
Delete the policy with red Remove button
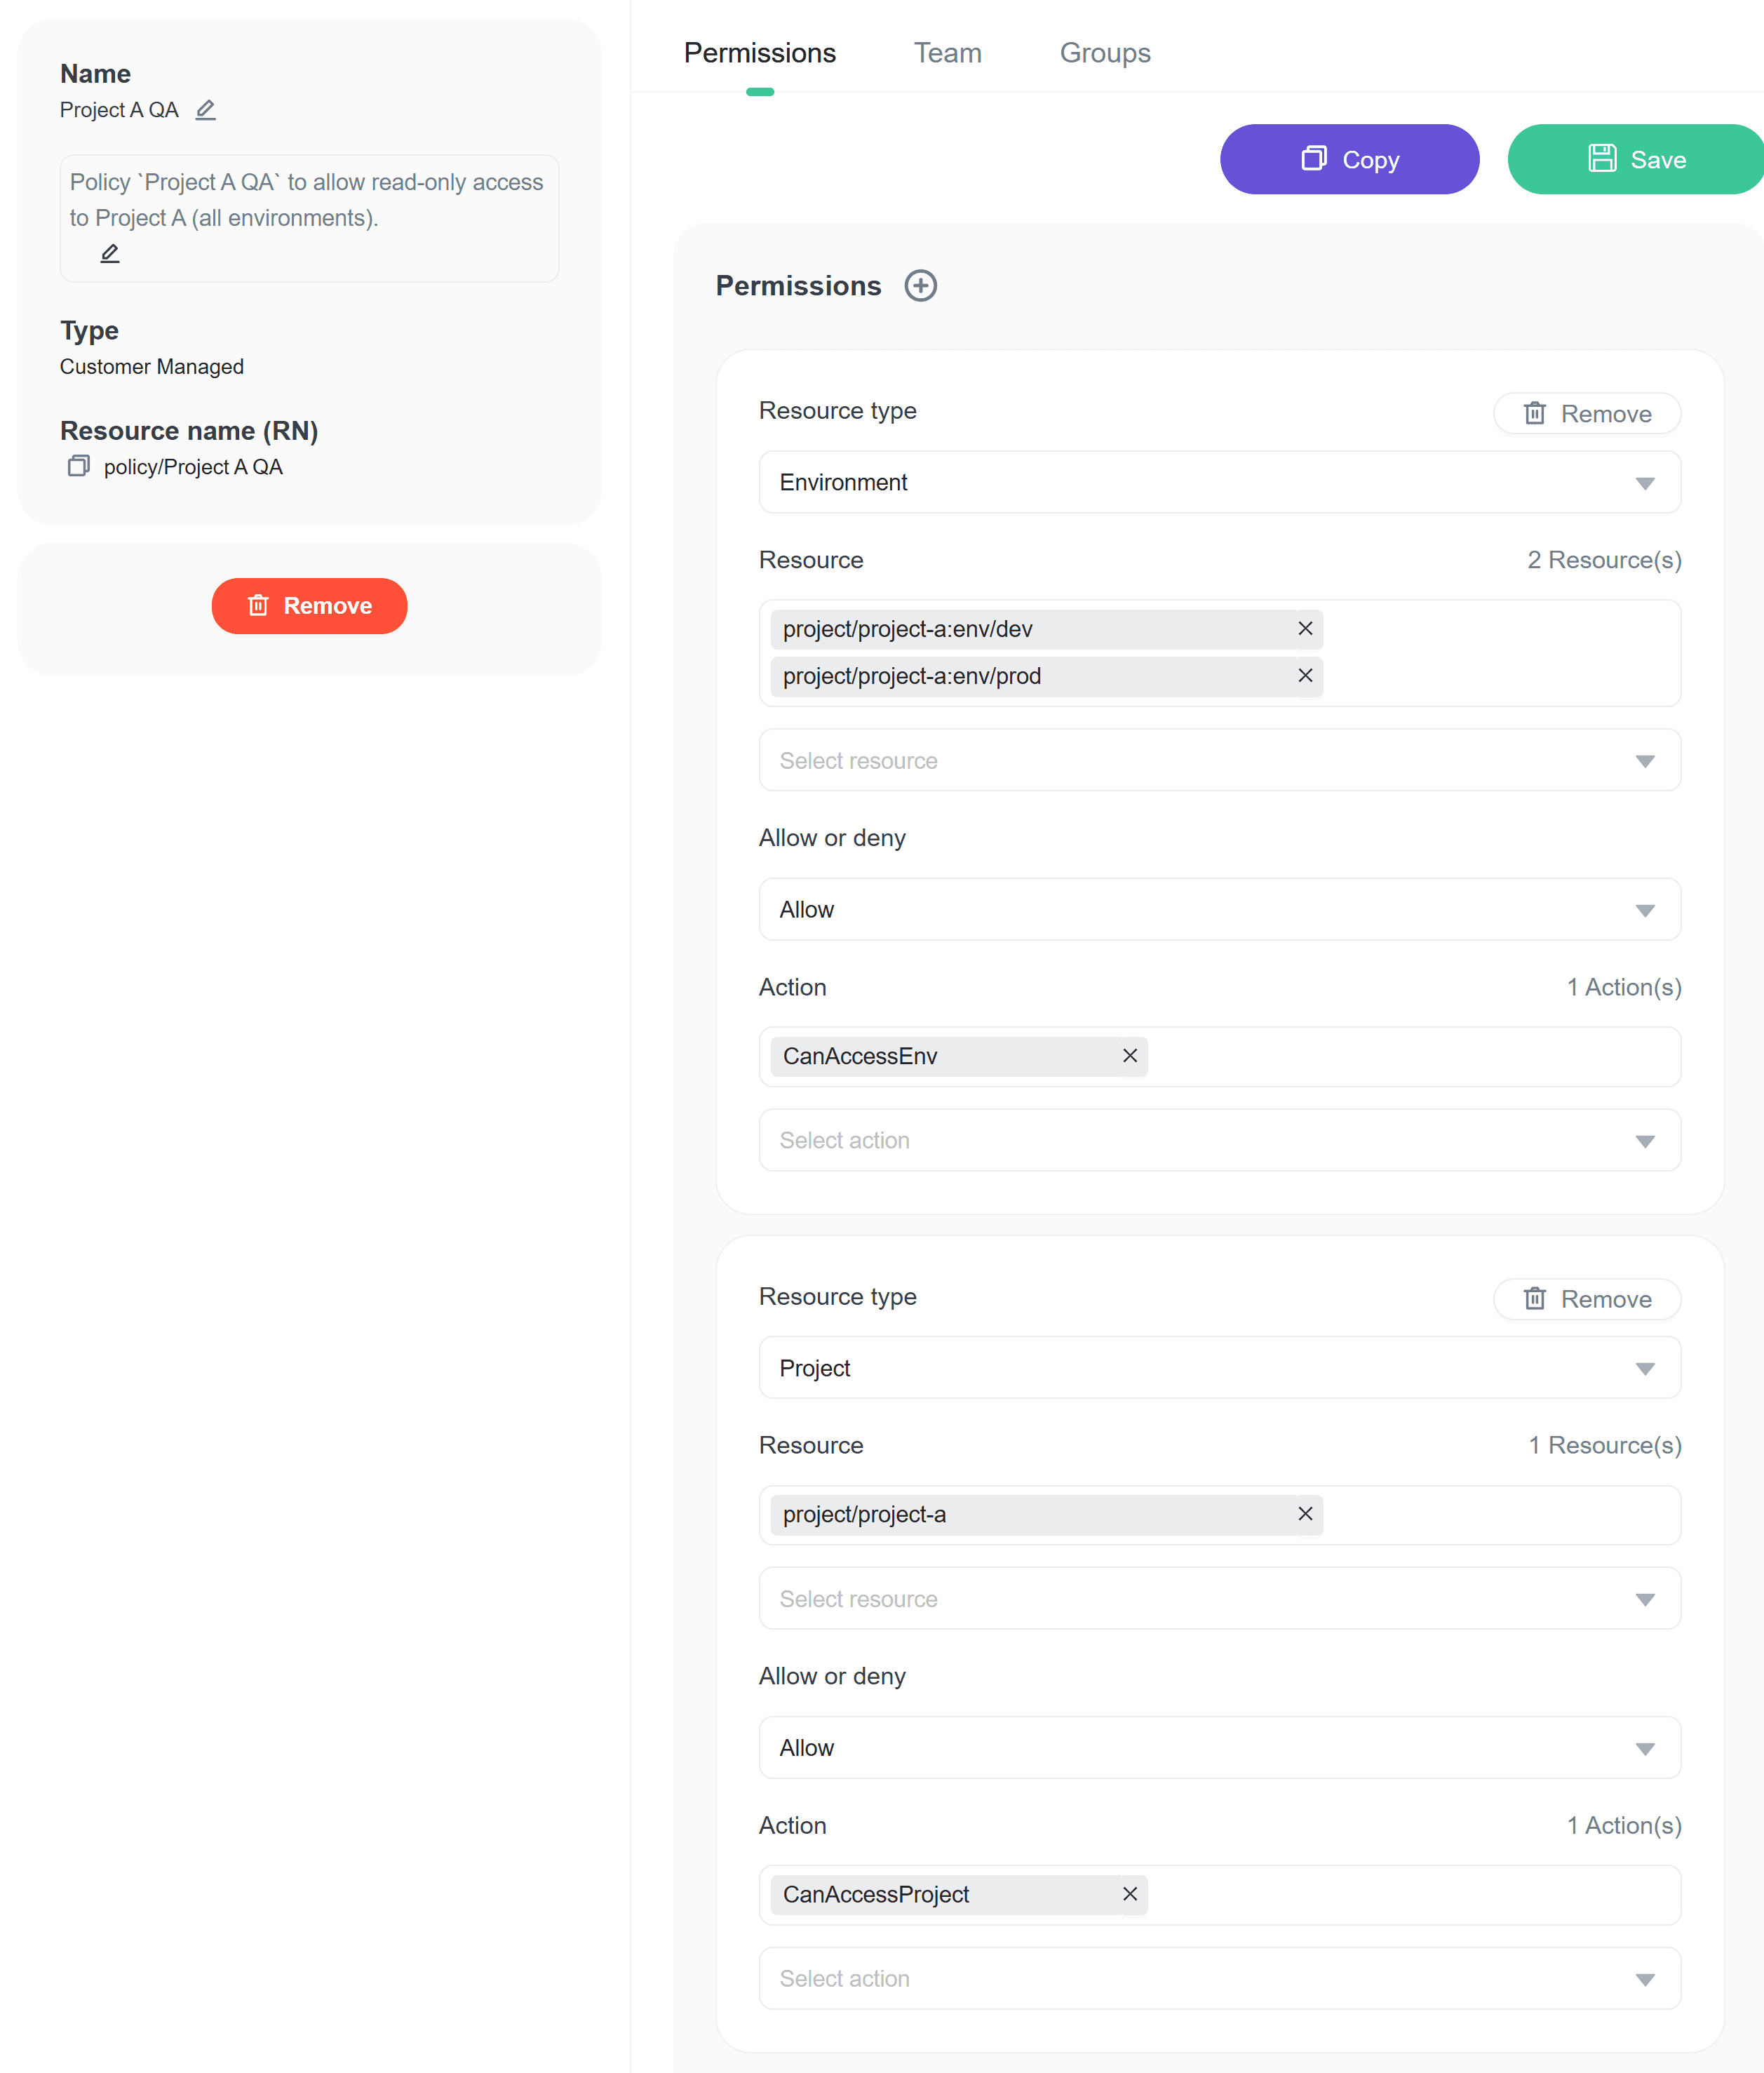(309, 606)
